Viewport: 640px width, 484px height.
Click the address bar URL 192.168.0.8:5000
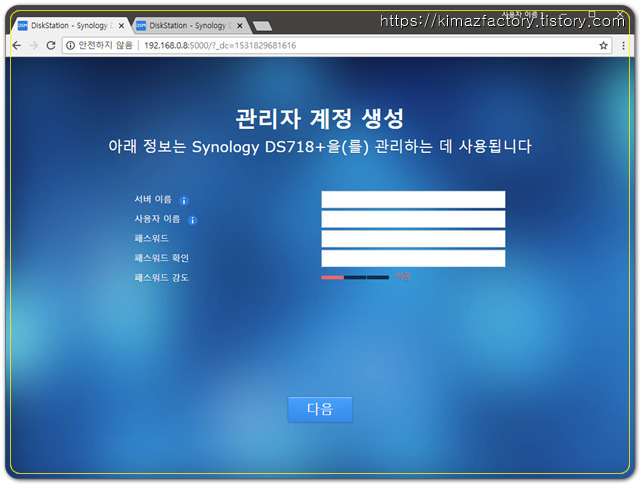pyautogui.click(x=220, y=45)
